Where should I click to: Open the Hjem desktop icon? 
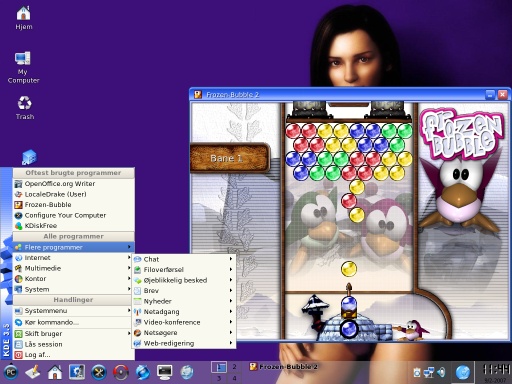[x=23, y=17]
